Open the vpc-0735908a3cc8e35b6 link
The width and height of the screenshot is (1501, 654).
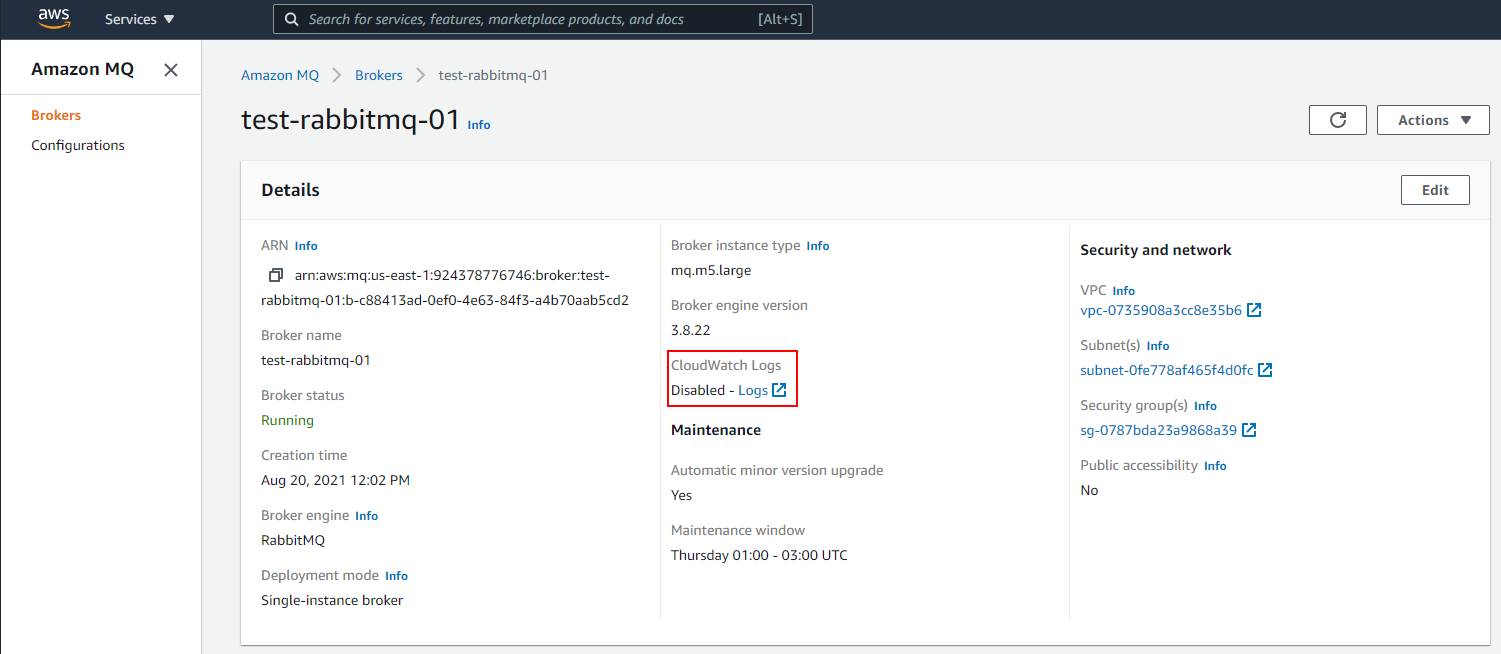(x=1161, y=310)
